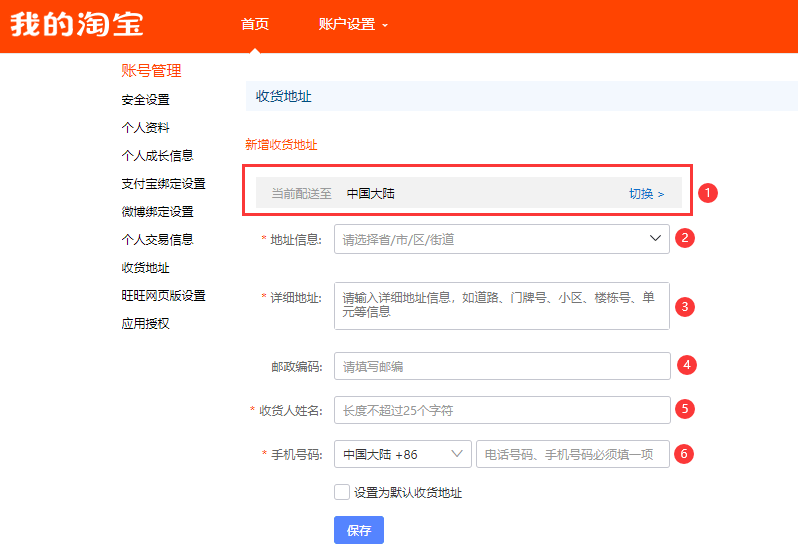
Task: Enable 设置为默认收货地址 checkbox
Action: click(341, 492)
